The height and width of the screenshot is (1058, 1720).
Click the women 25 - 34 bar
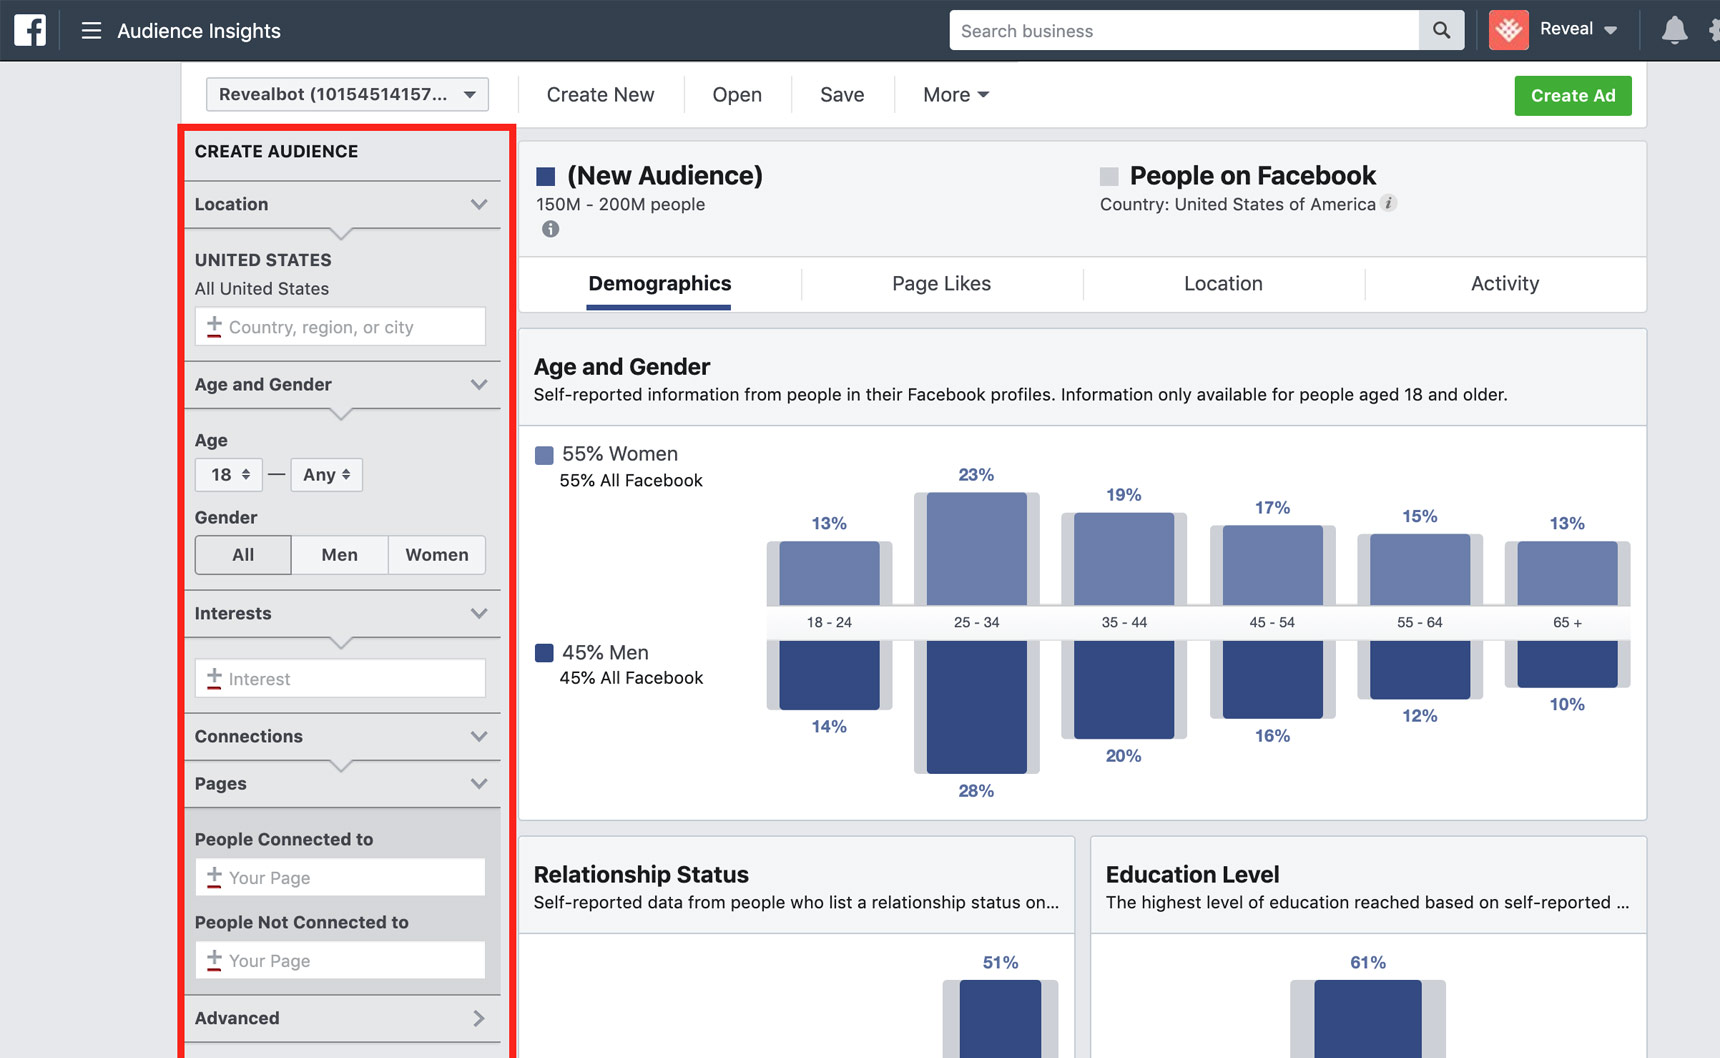click(x=977, y=549)
